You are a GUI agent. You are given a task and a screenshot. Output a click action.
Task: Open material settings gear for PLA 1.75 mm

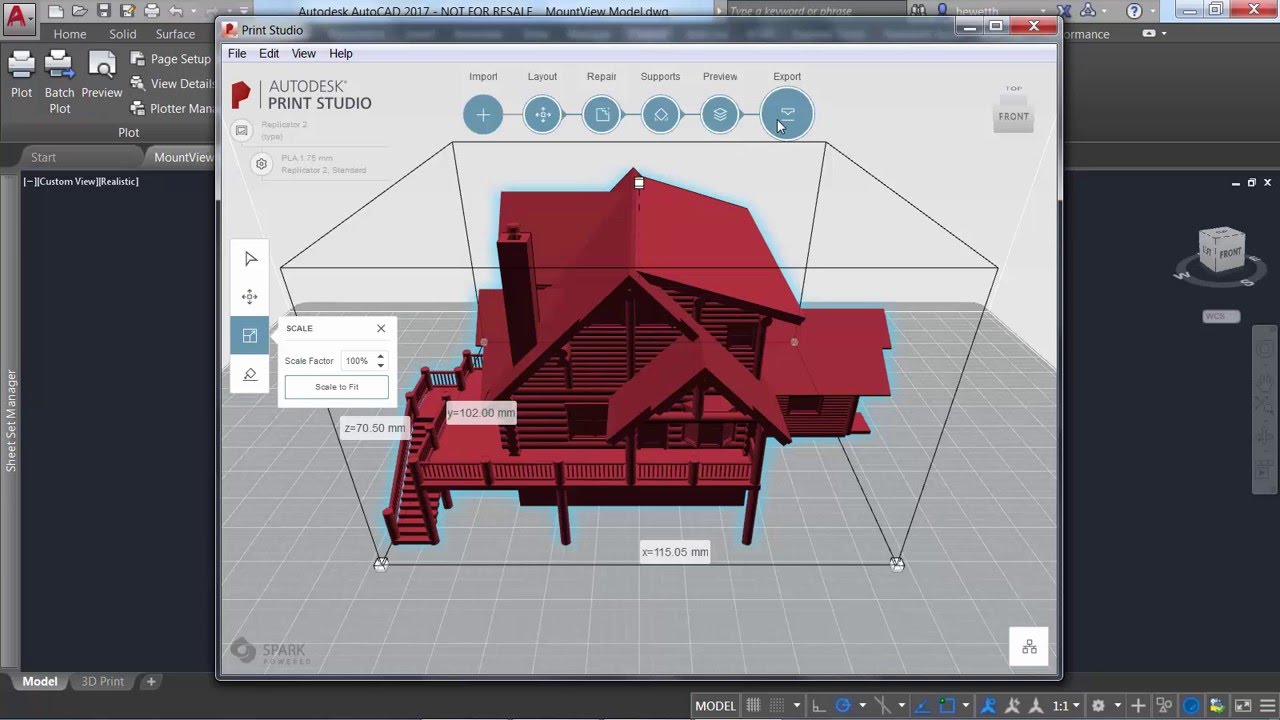pos(261,164)
